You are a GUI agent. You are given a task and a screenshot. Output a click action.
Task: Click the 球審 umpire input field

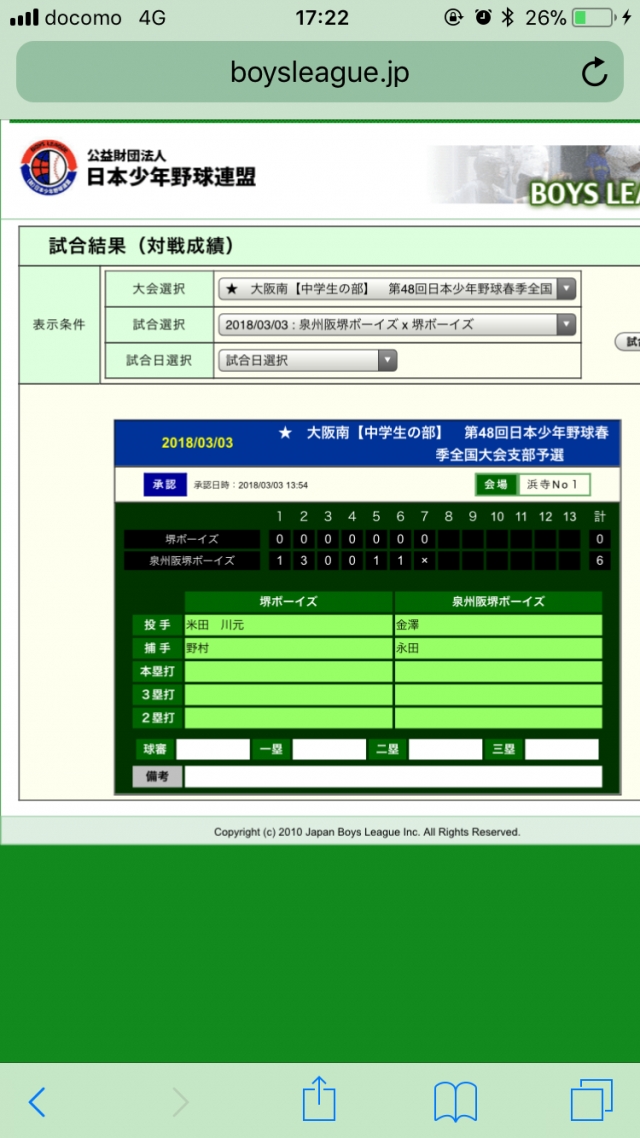tap(213, 749)
